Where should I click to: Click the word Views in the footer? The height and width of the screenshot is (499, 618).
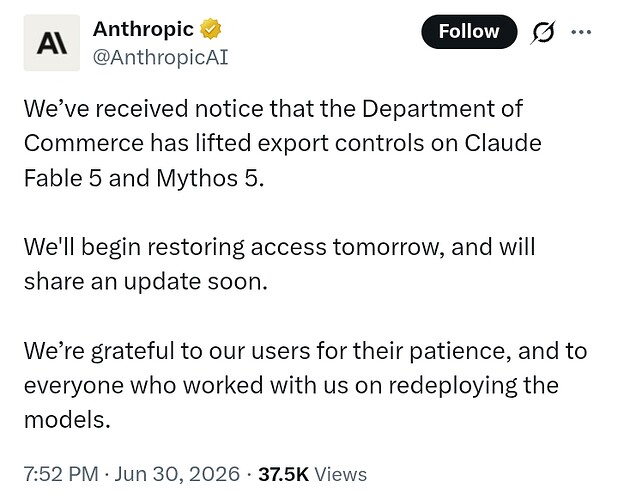[341, 474]
